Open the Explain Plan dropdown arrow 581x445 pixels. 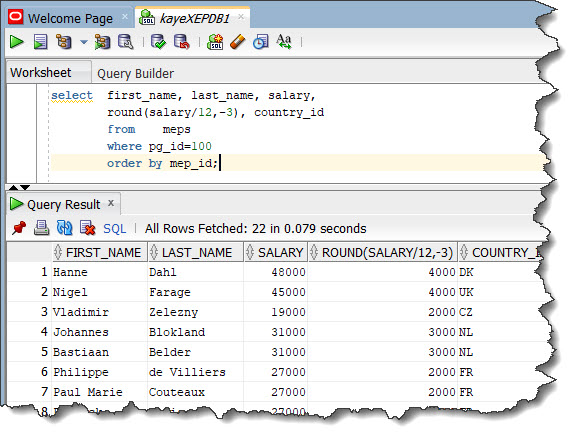coord(84,42)
